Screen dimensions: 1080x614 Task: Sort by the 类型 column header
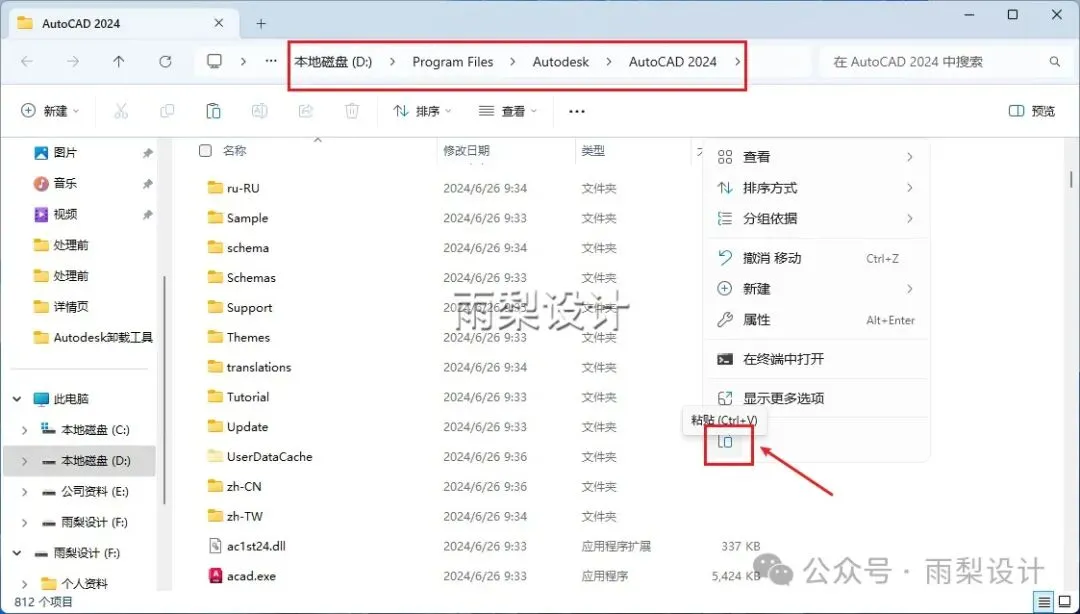coord(593,150)
